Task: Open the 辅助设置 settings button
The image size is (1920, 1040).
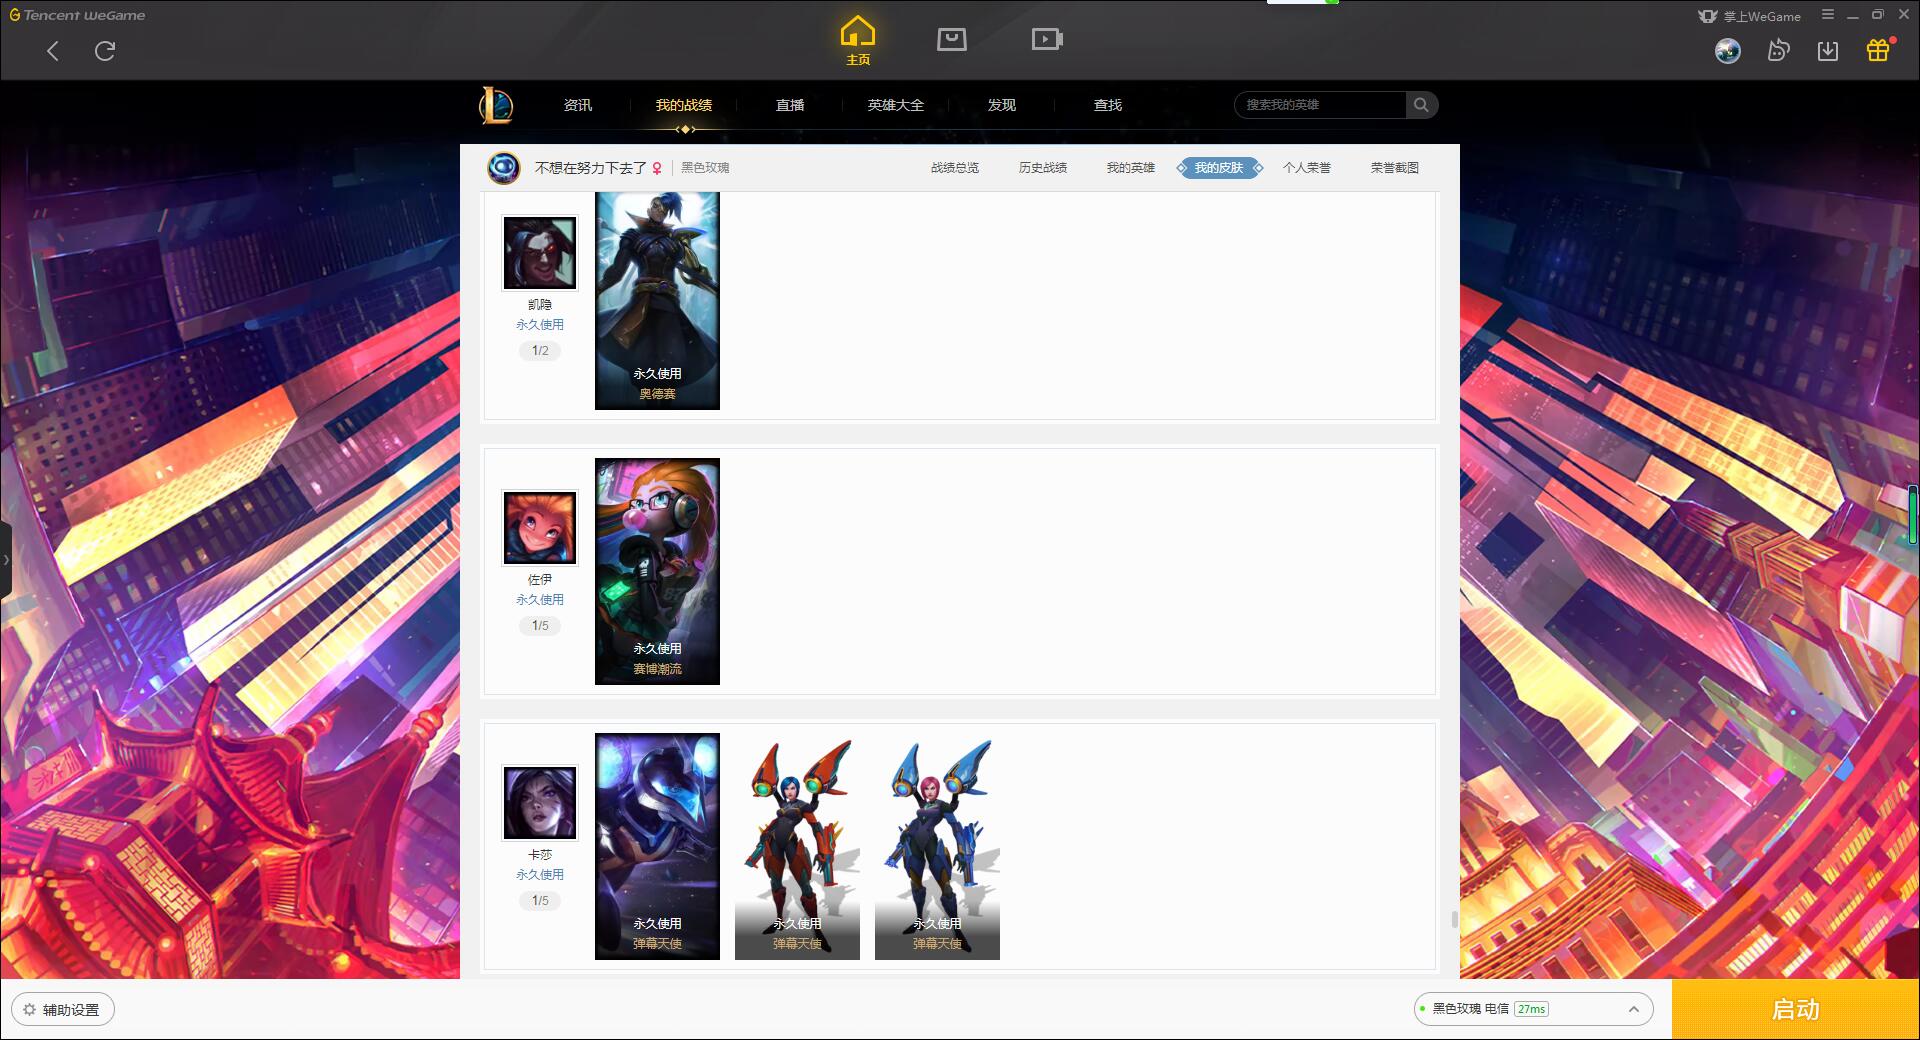Action: (x=63, y=1010)
